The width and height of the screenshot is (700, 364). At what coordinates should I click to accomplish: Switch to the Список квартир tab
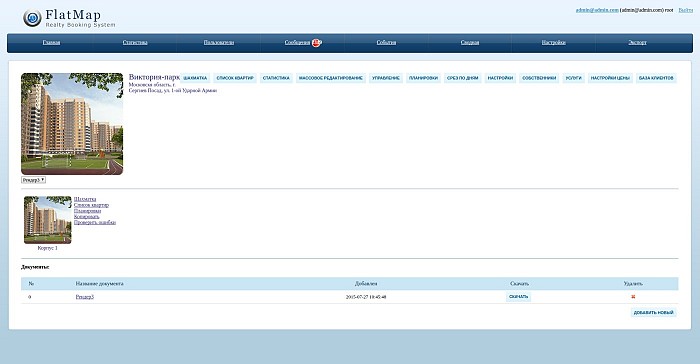[x=235, y=78]
